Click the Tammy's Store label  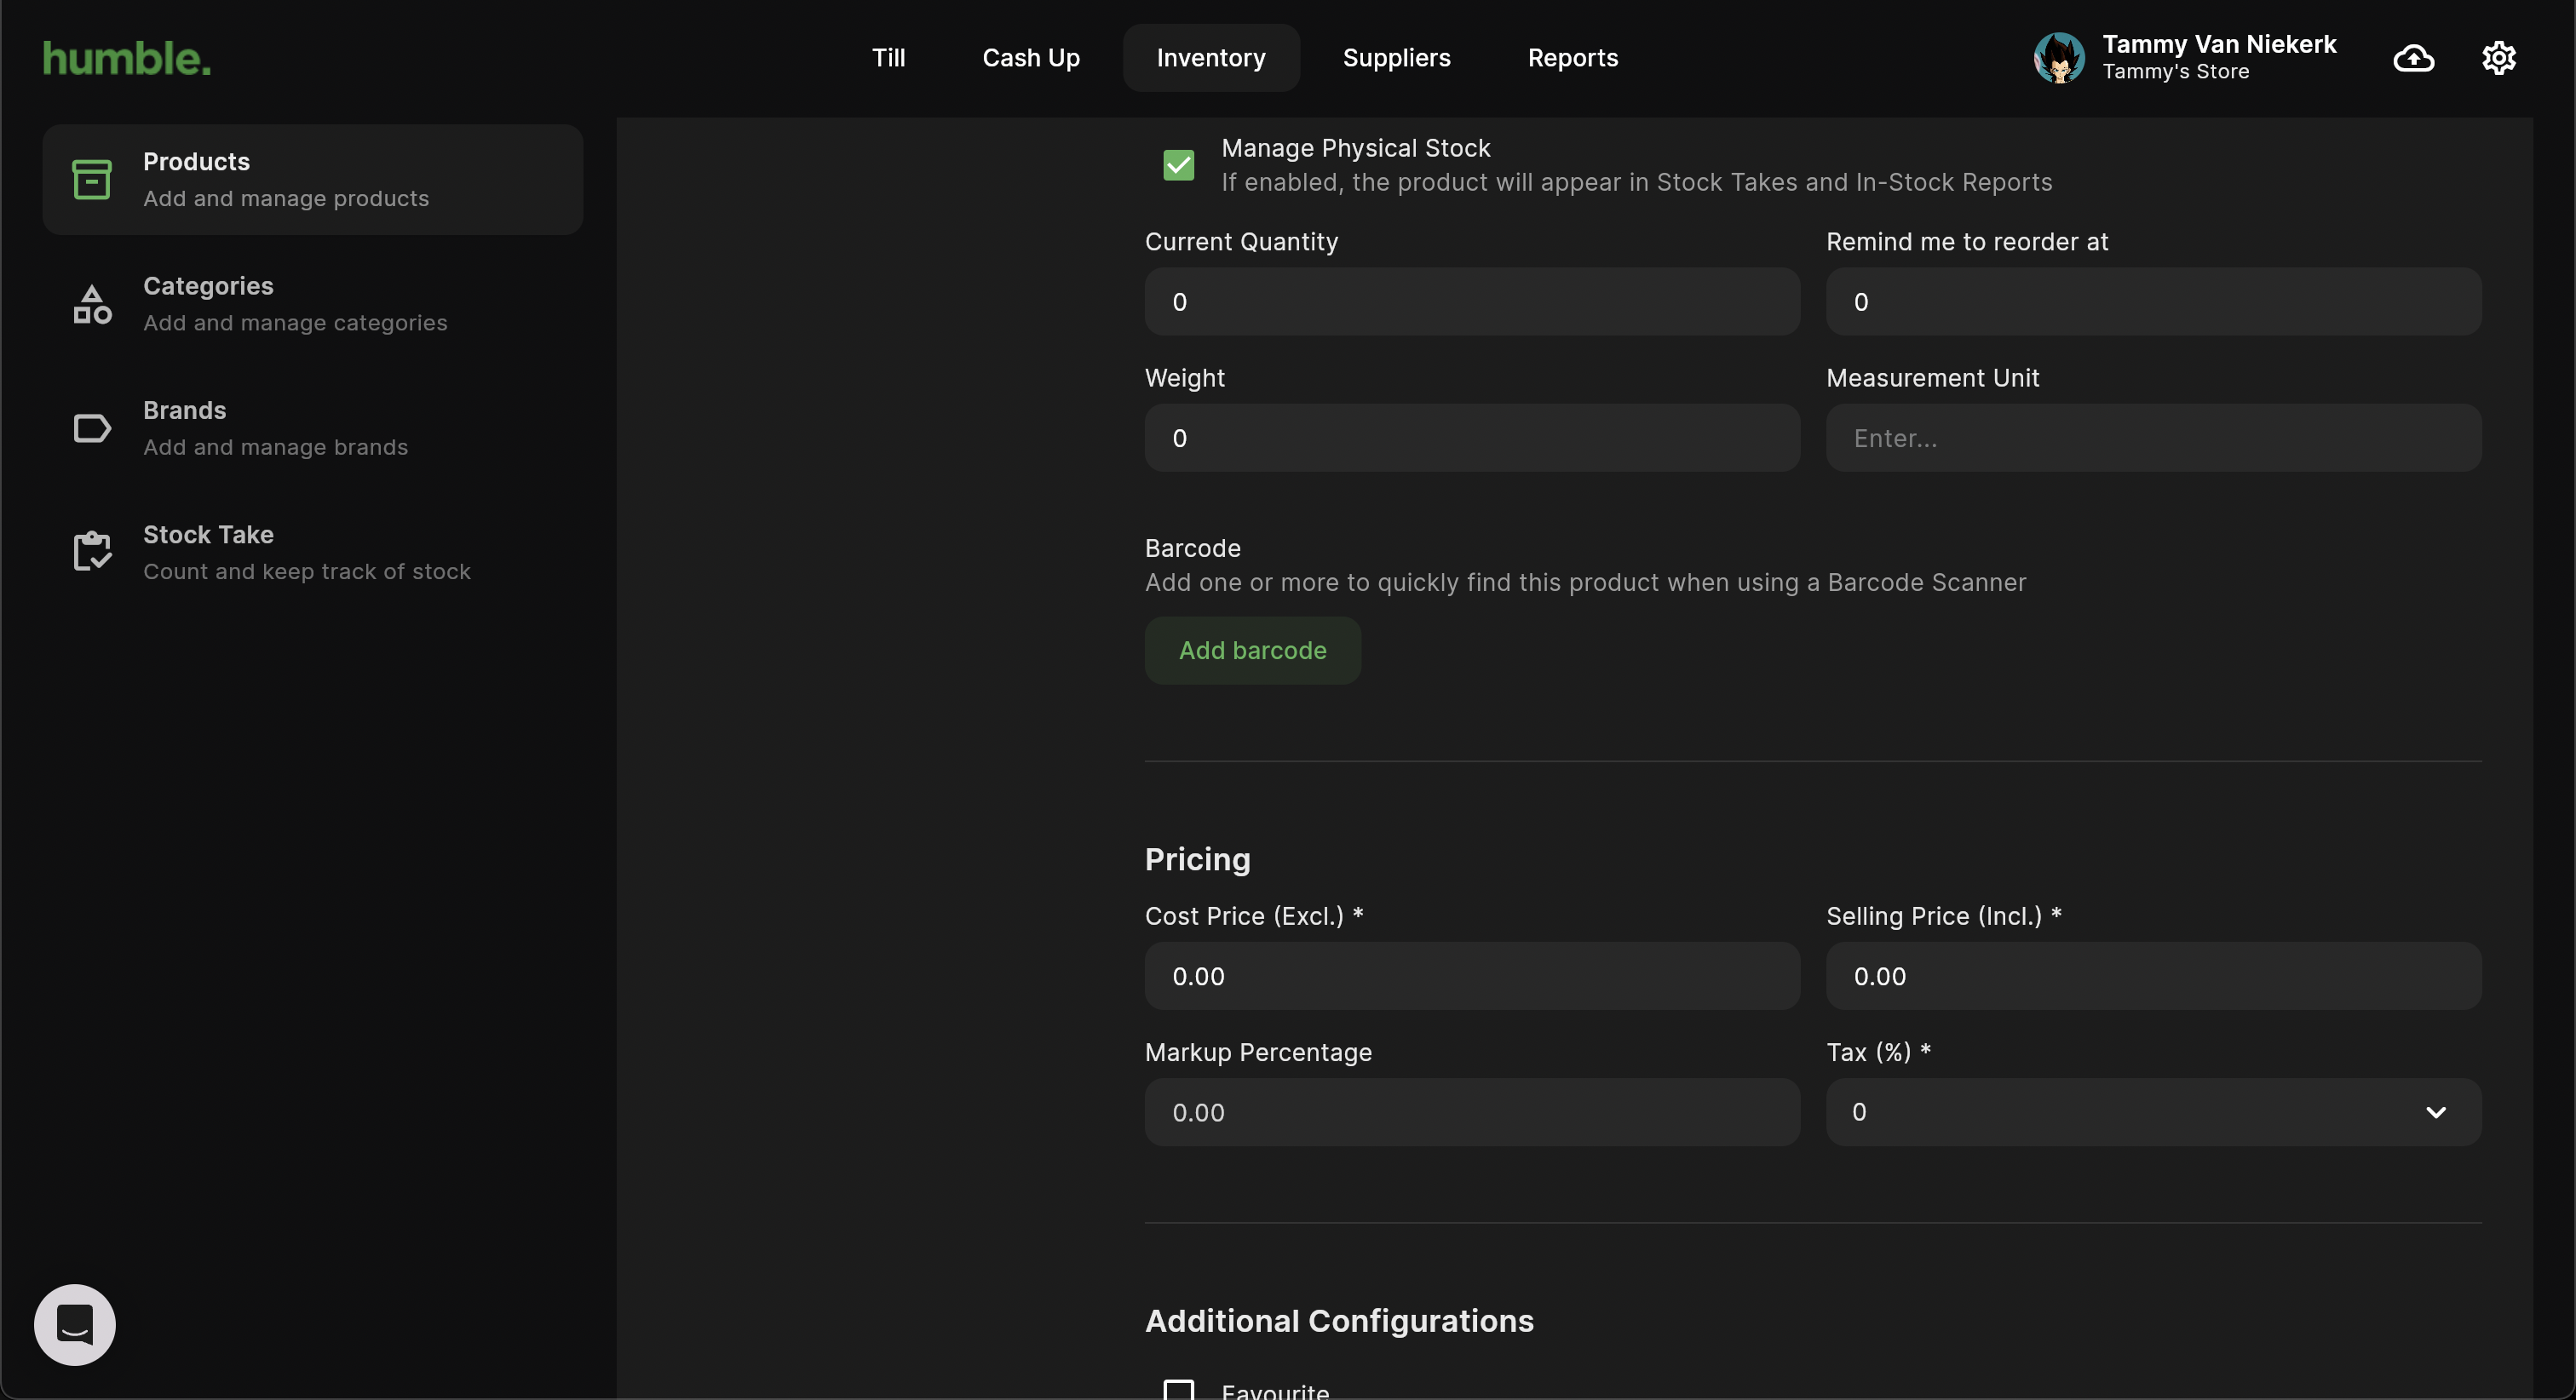click(x=2175, y=72)
